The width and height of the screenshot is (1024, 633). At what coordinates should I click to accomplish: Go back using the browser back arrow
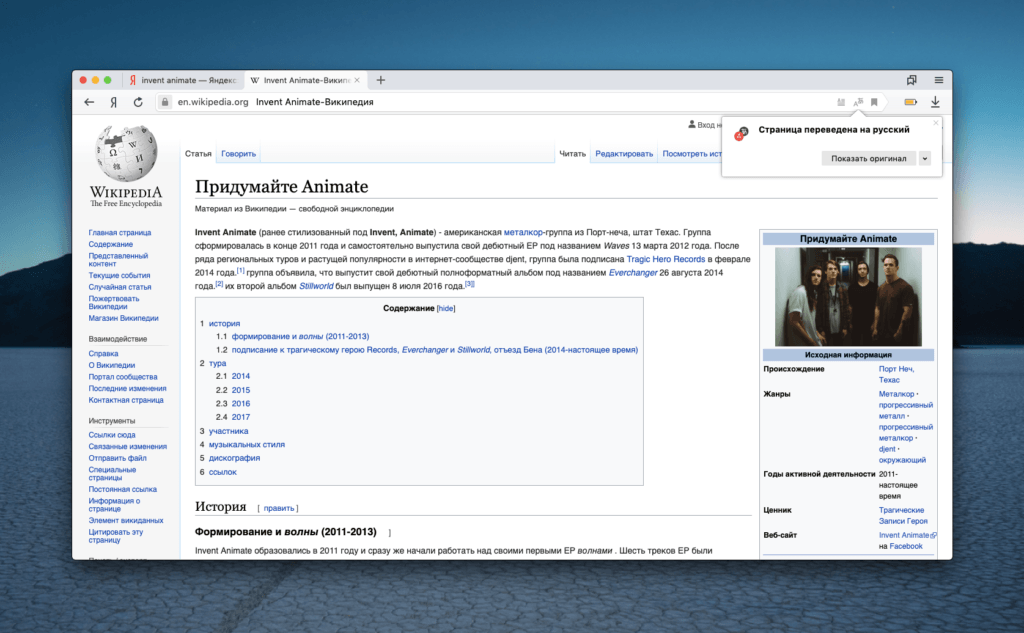click(89, 102)
